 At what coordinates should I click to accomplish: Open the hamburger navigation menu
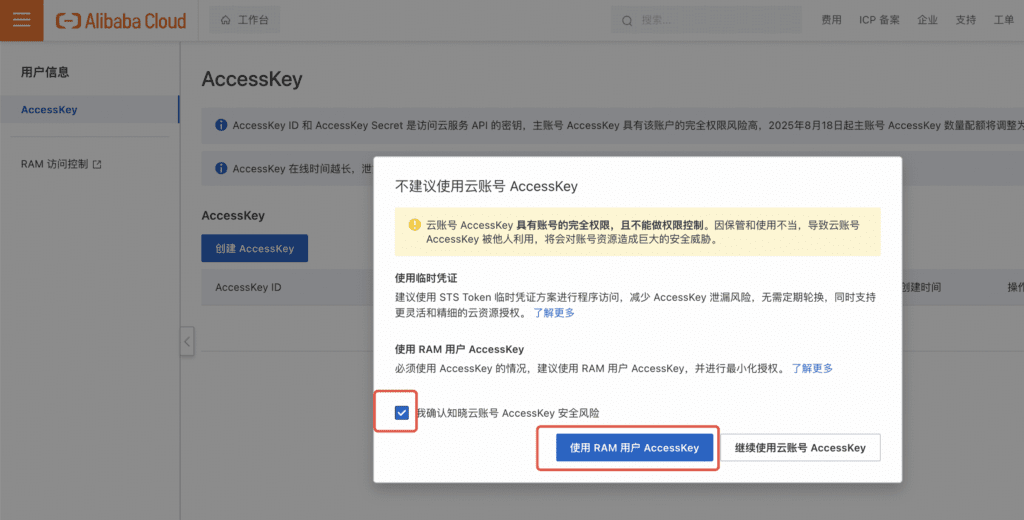pos(22,20)
